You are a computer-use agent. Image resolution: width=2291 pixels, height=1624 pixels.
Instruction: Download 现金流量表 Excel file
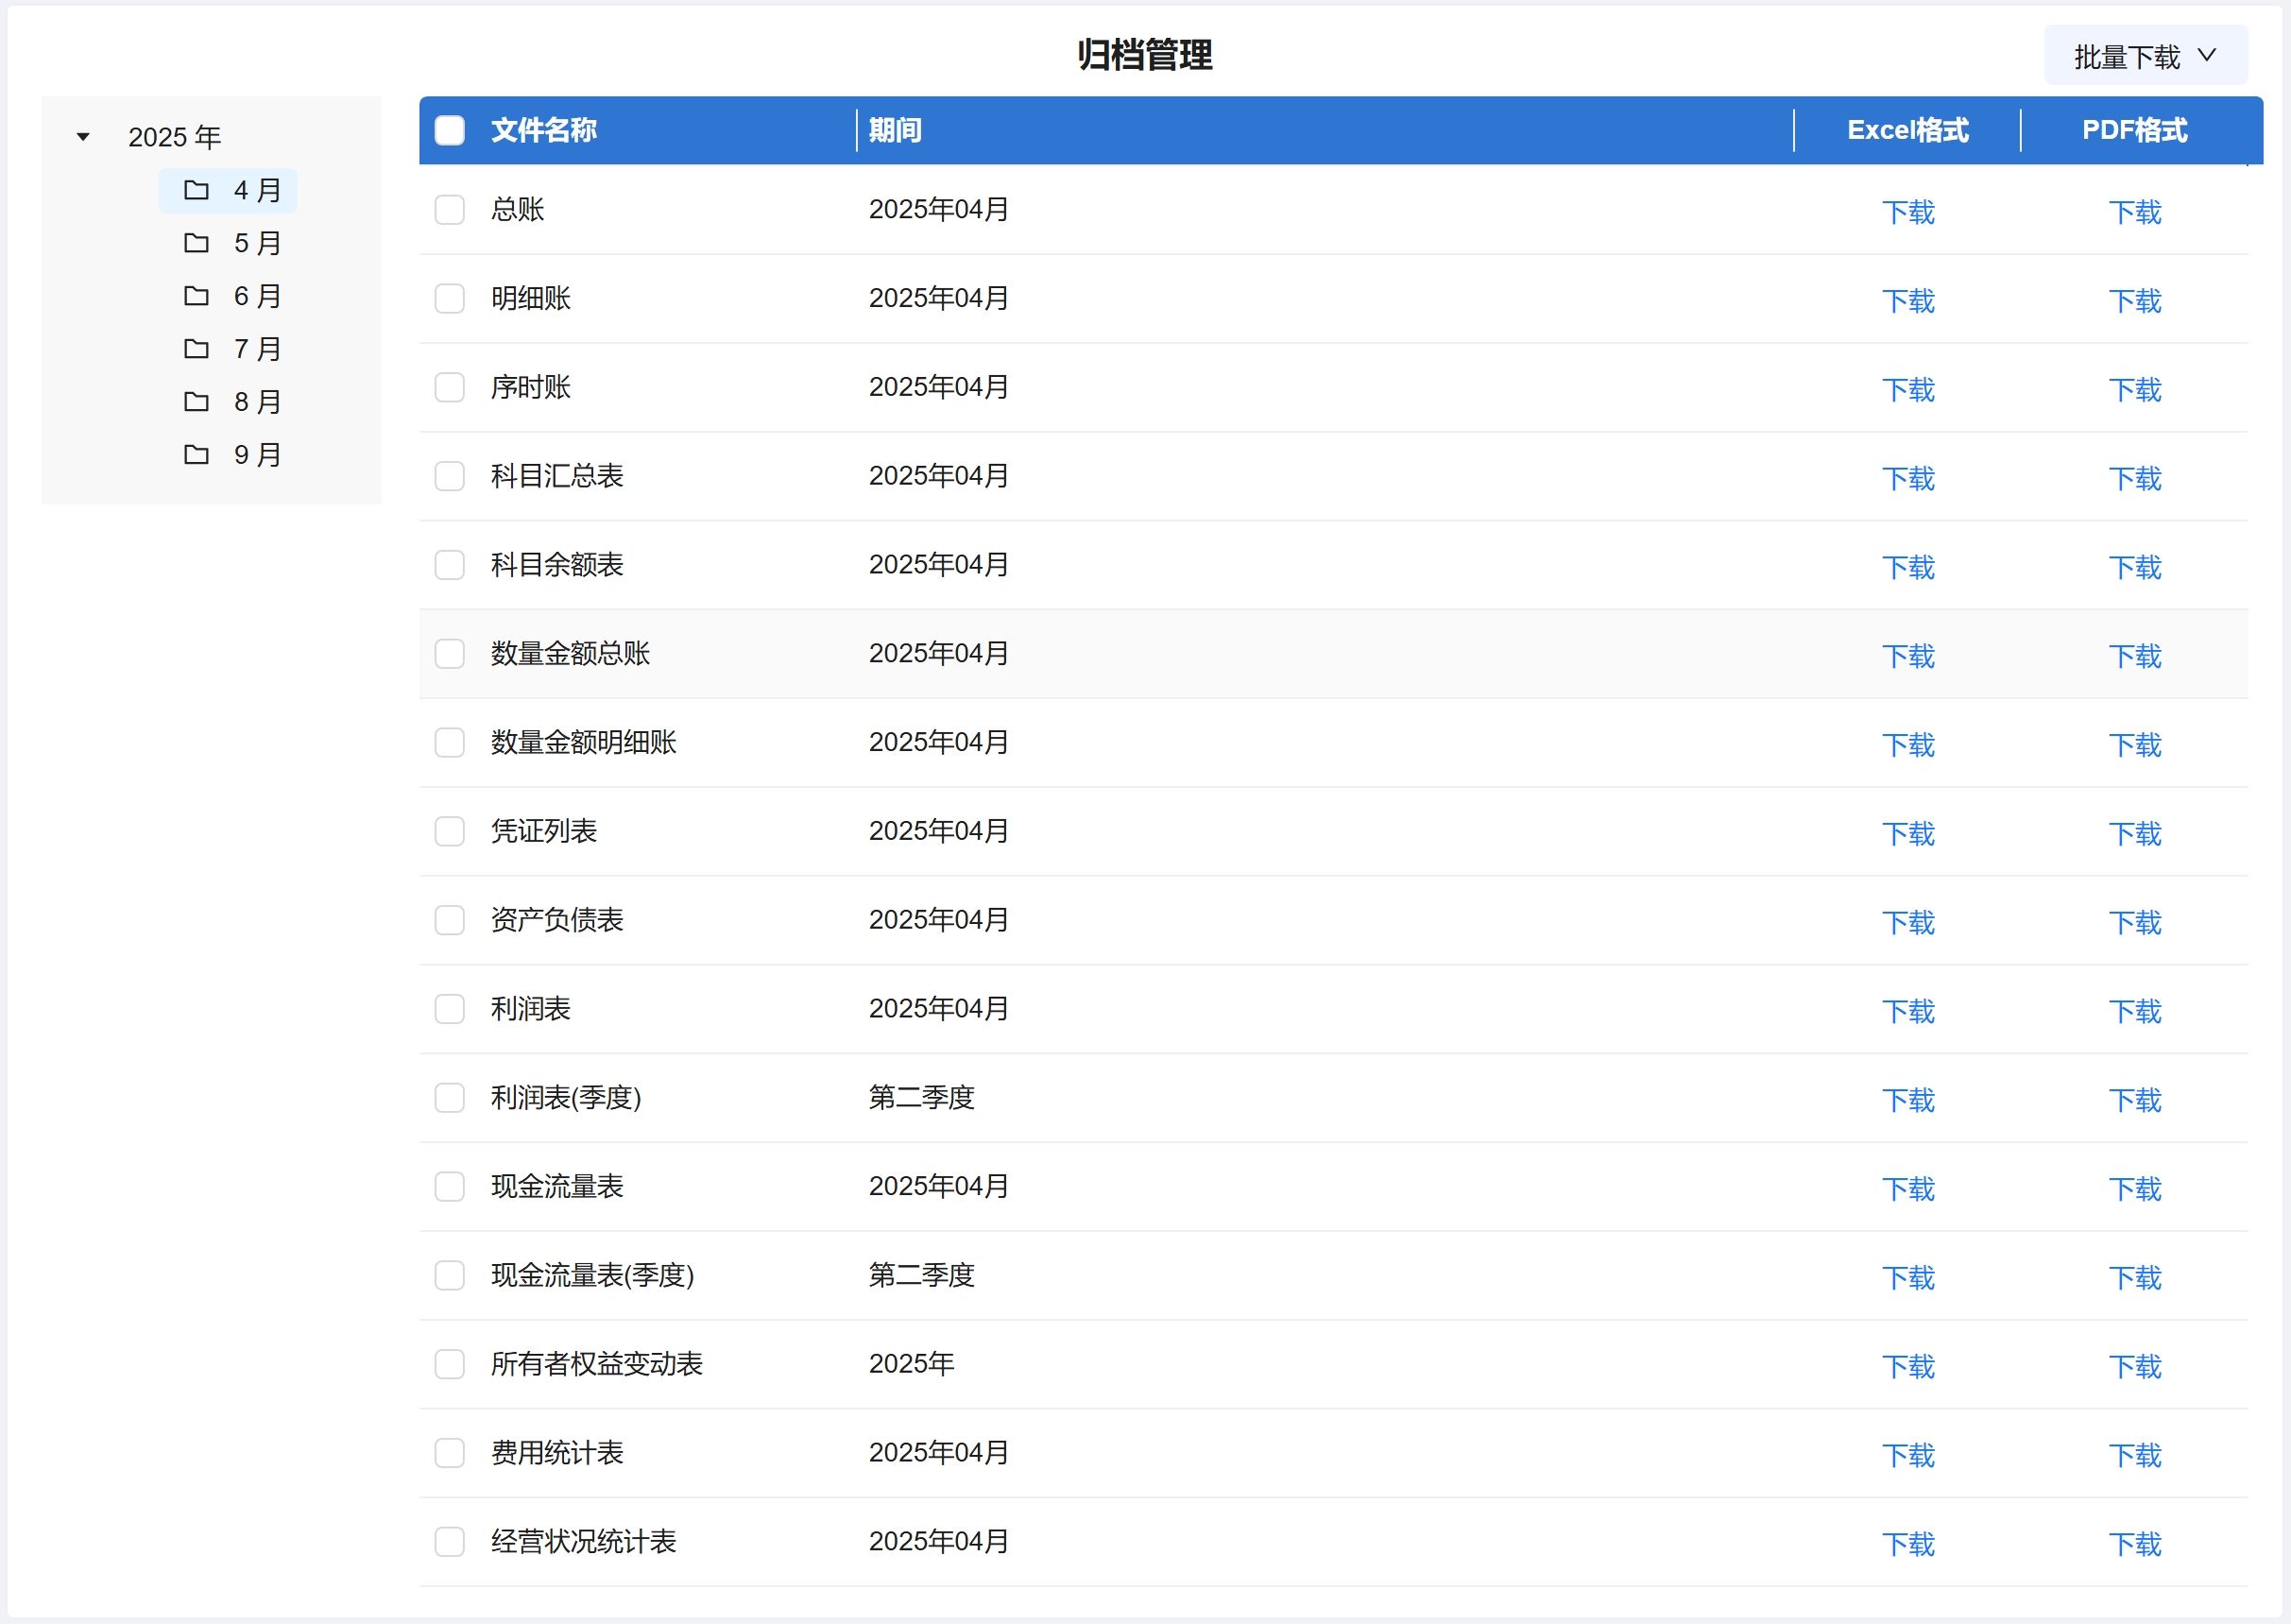tap(1908, 1189)
